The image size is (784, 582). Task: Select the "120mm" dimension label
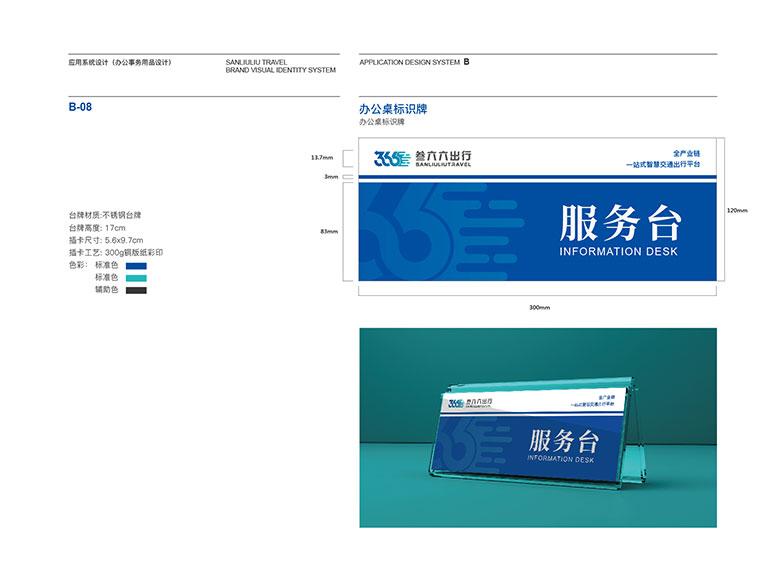tap(737, 210)
